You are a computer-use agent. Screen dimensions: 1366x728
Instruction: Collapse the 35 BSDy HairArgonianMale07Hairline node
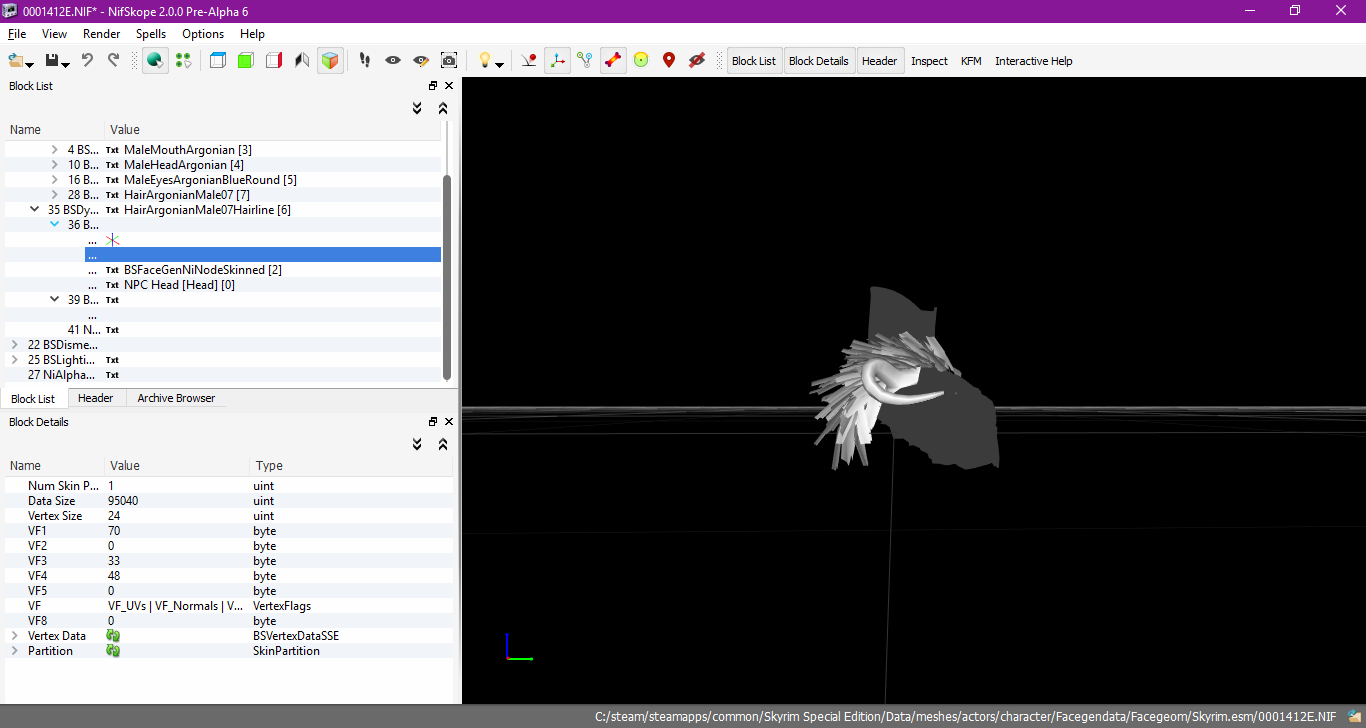point(35,210)
